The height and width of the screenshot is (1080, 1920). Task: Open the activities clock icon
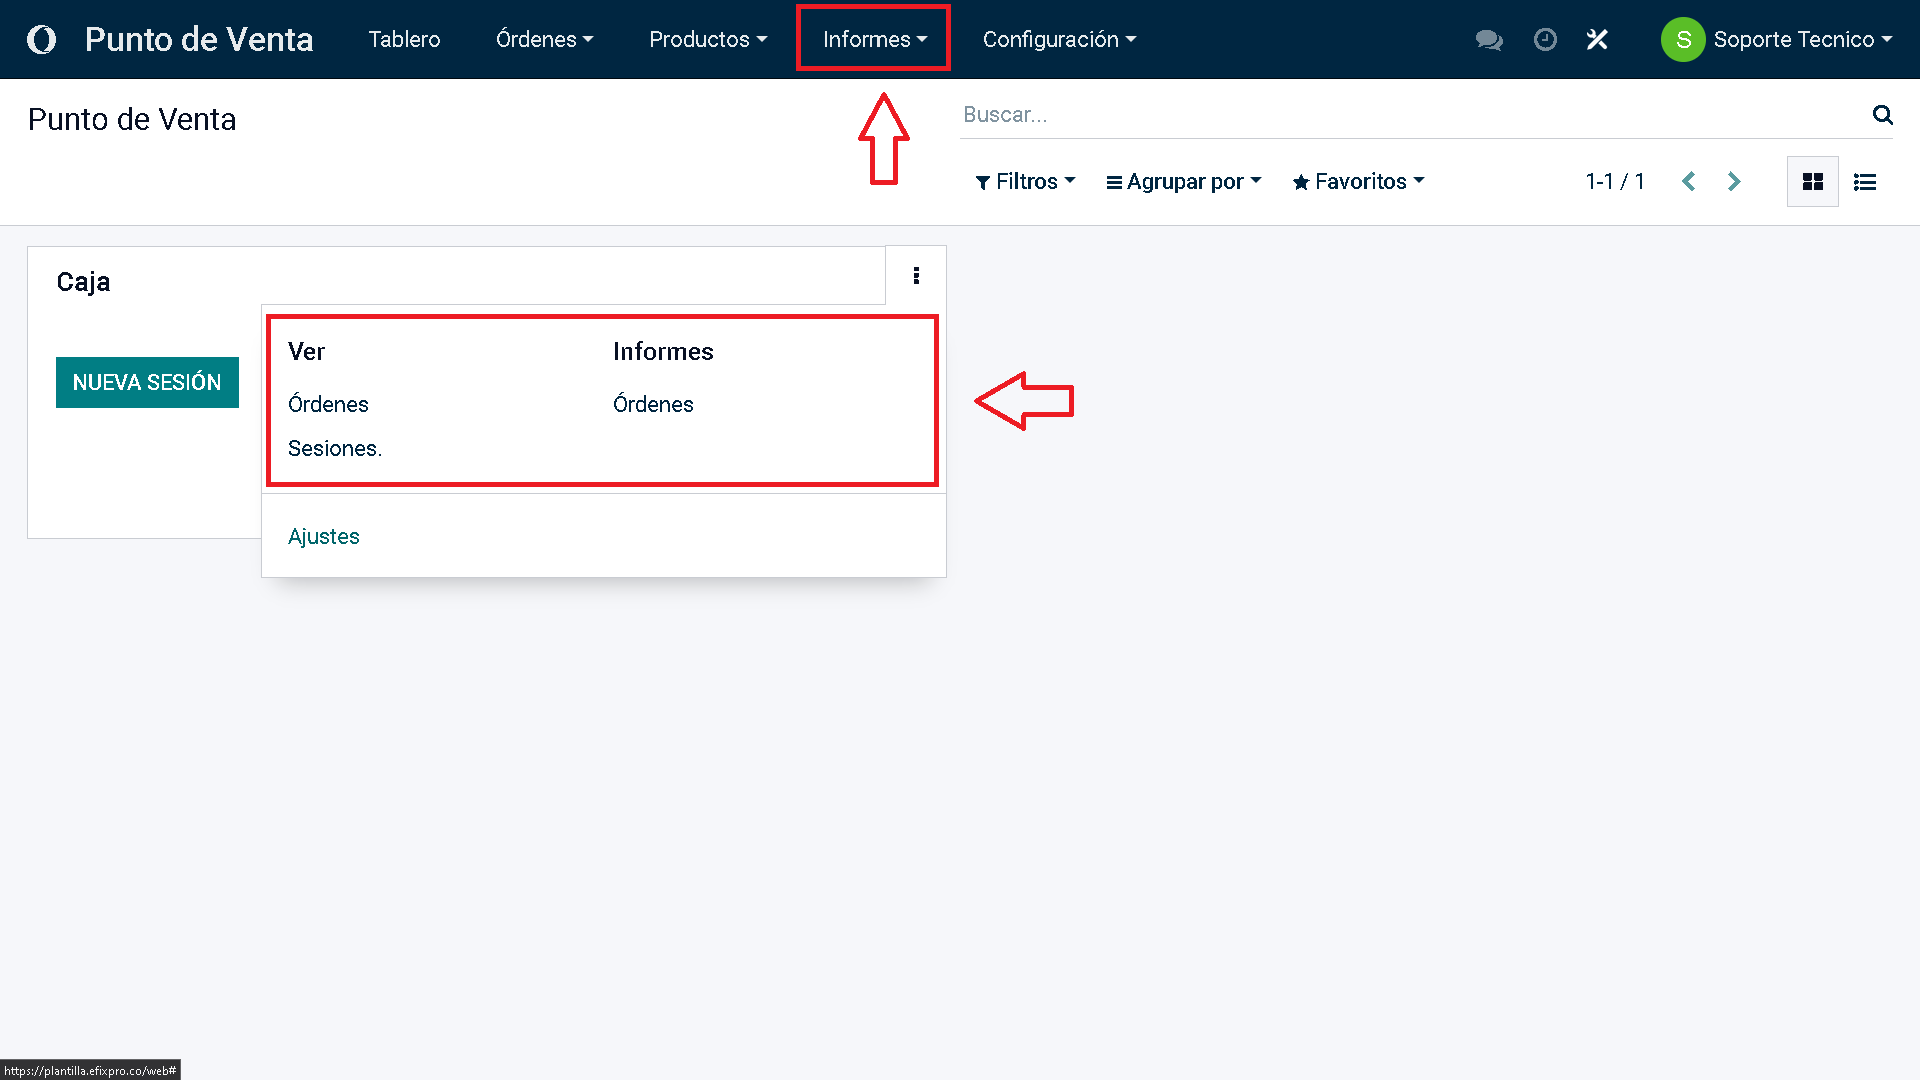pos(1545,39)
